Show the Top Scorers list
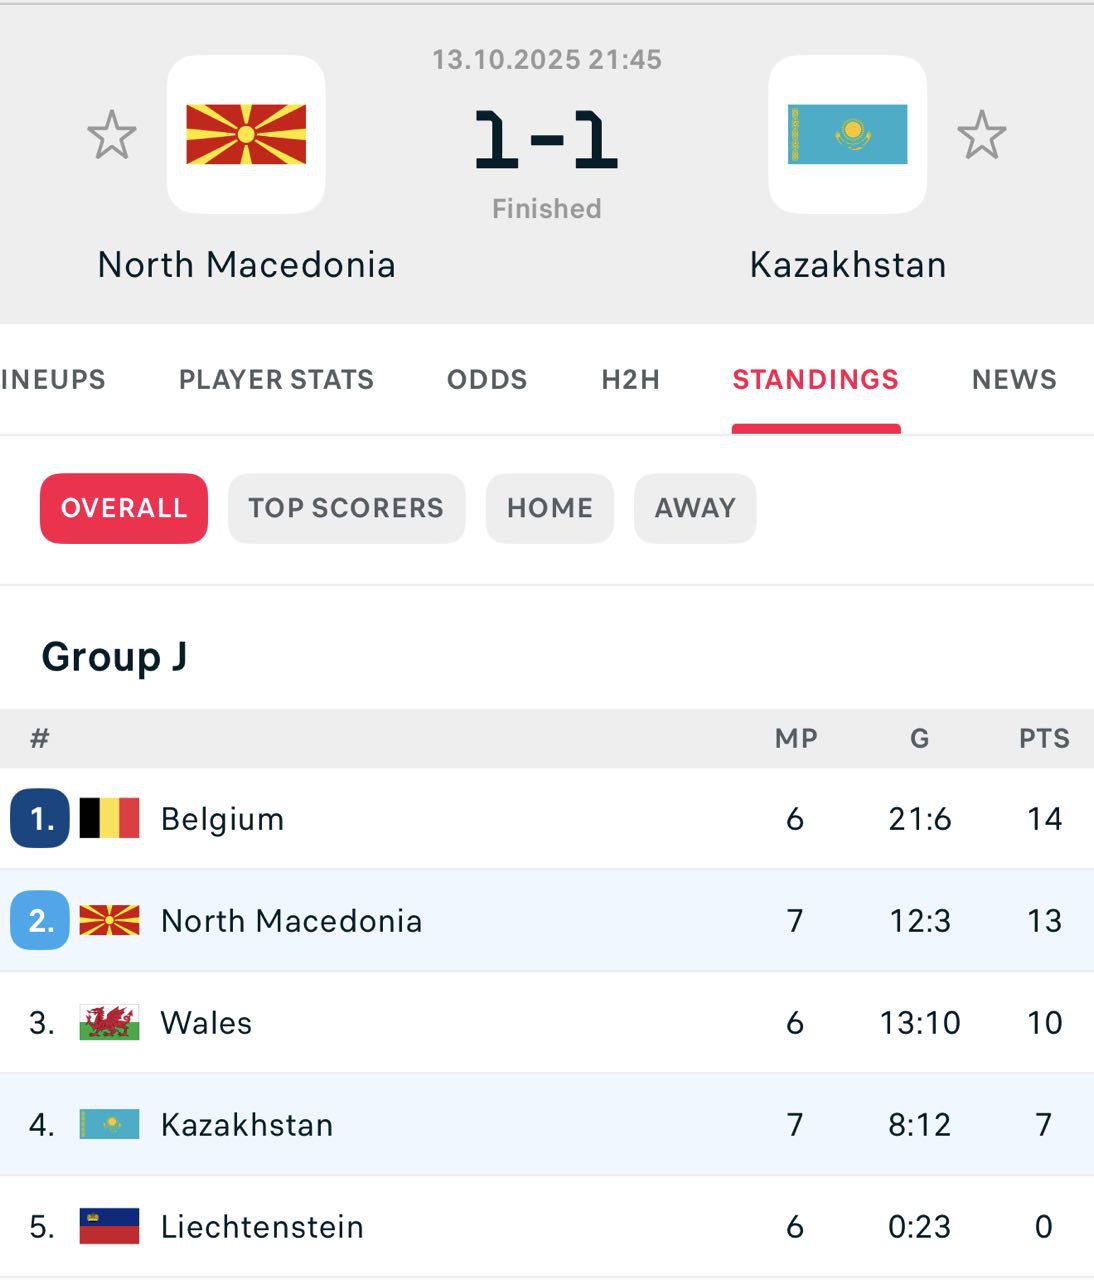The width and height of the screenshot is (1094, 1280). click(346, 508)
